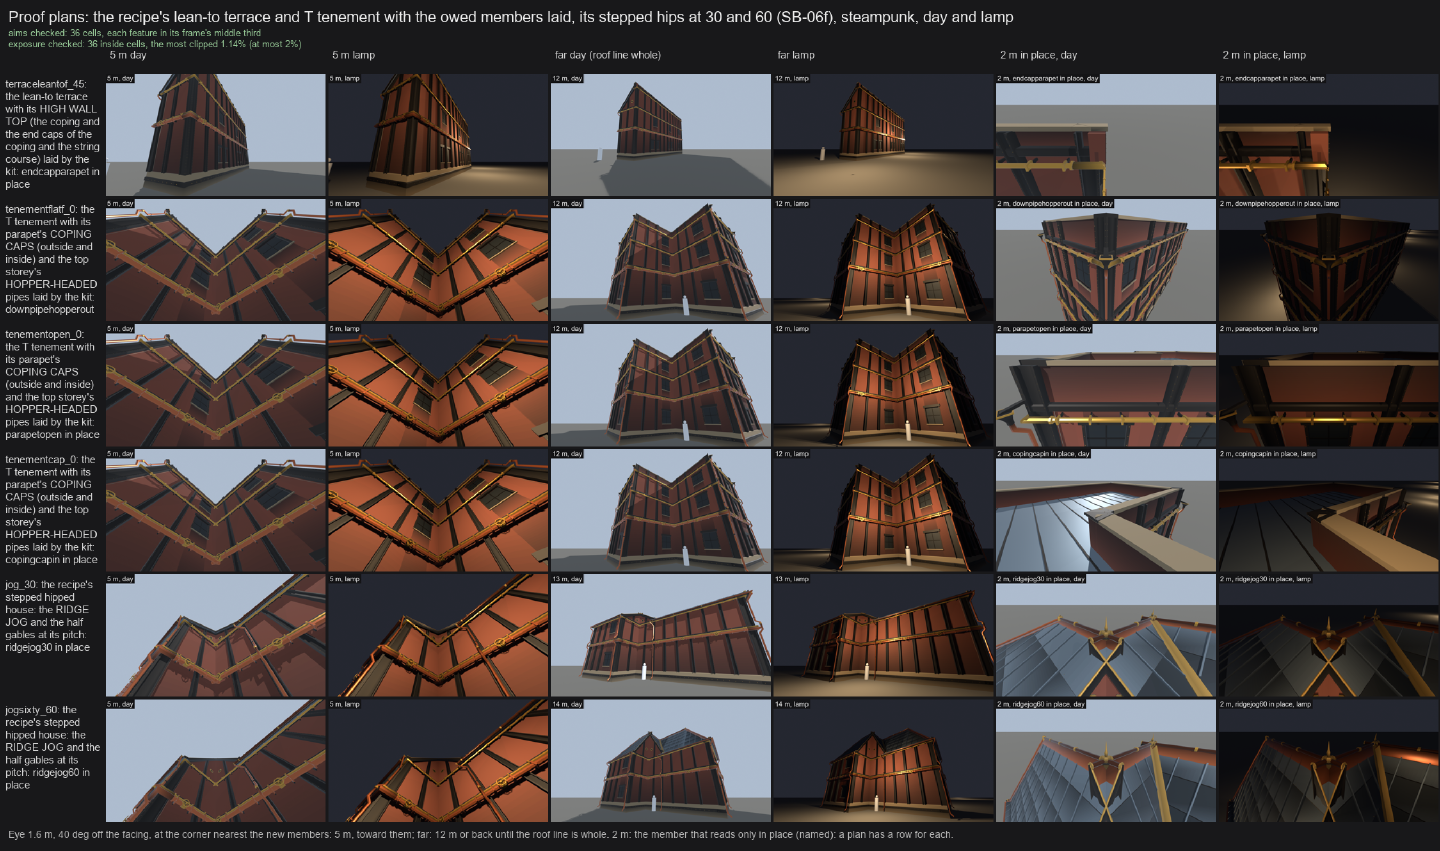
Task: View the downpipehopperout in place lamp thumbnail
Action: click(x=1328, y=260)
